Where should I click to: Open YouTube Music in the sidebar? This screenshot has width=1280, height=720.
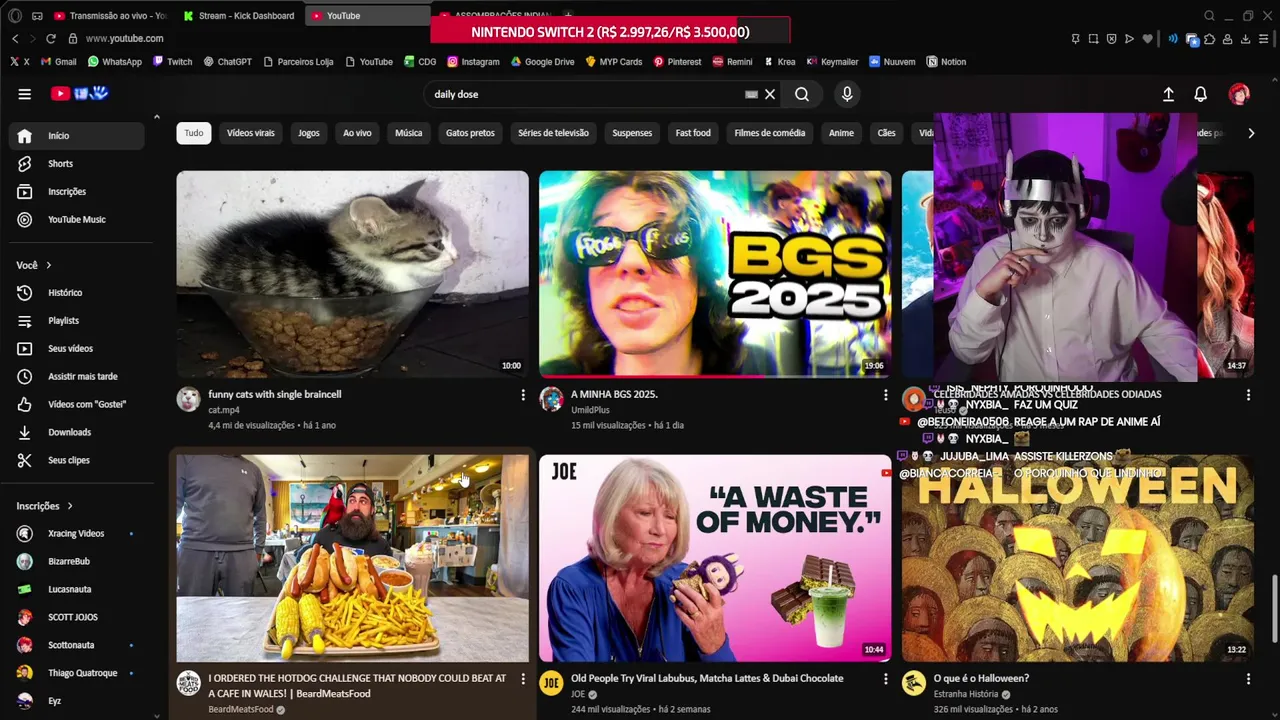pyautogui.click(x=76, y=220)
